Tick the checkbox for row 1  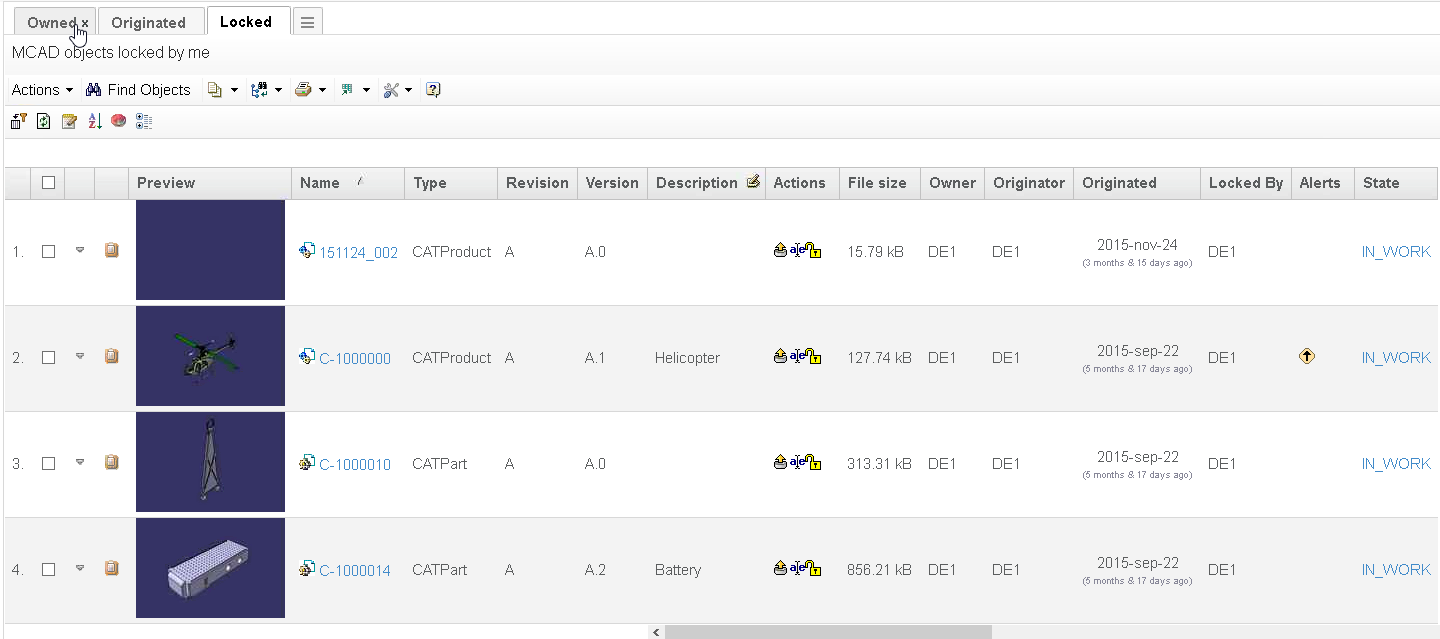(x=48, y=252)
